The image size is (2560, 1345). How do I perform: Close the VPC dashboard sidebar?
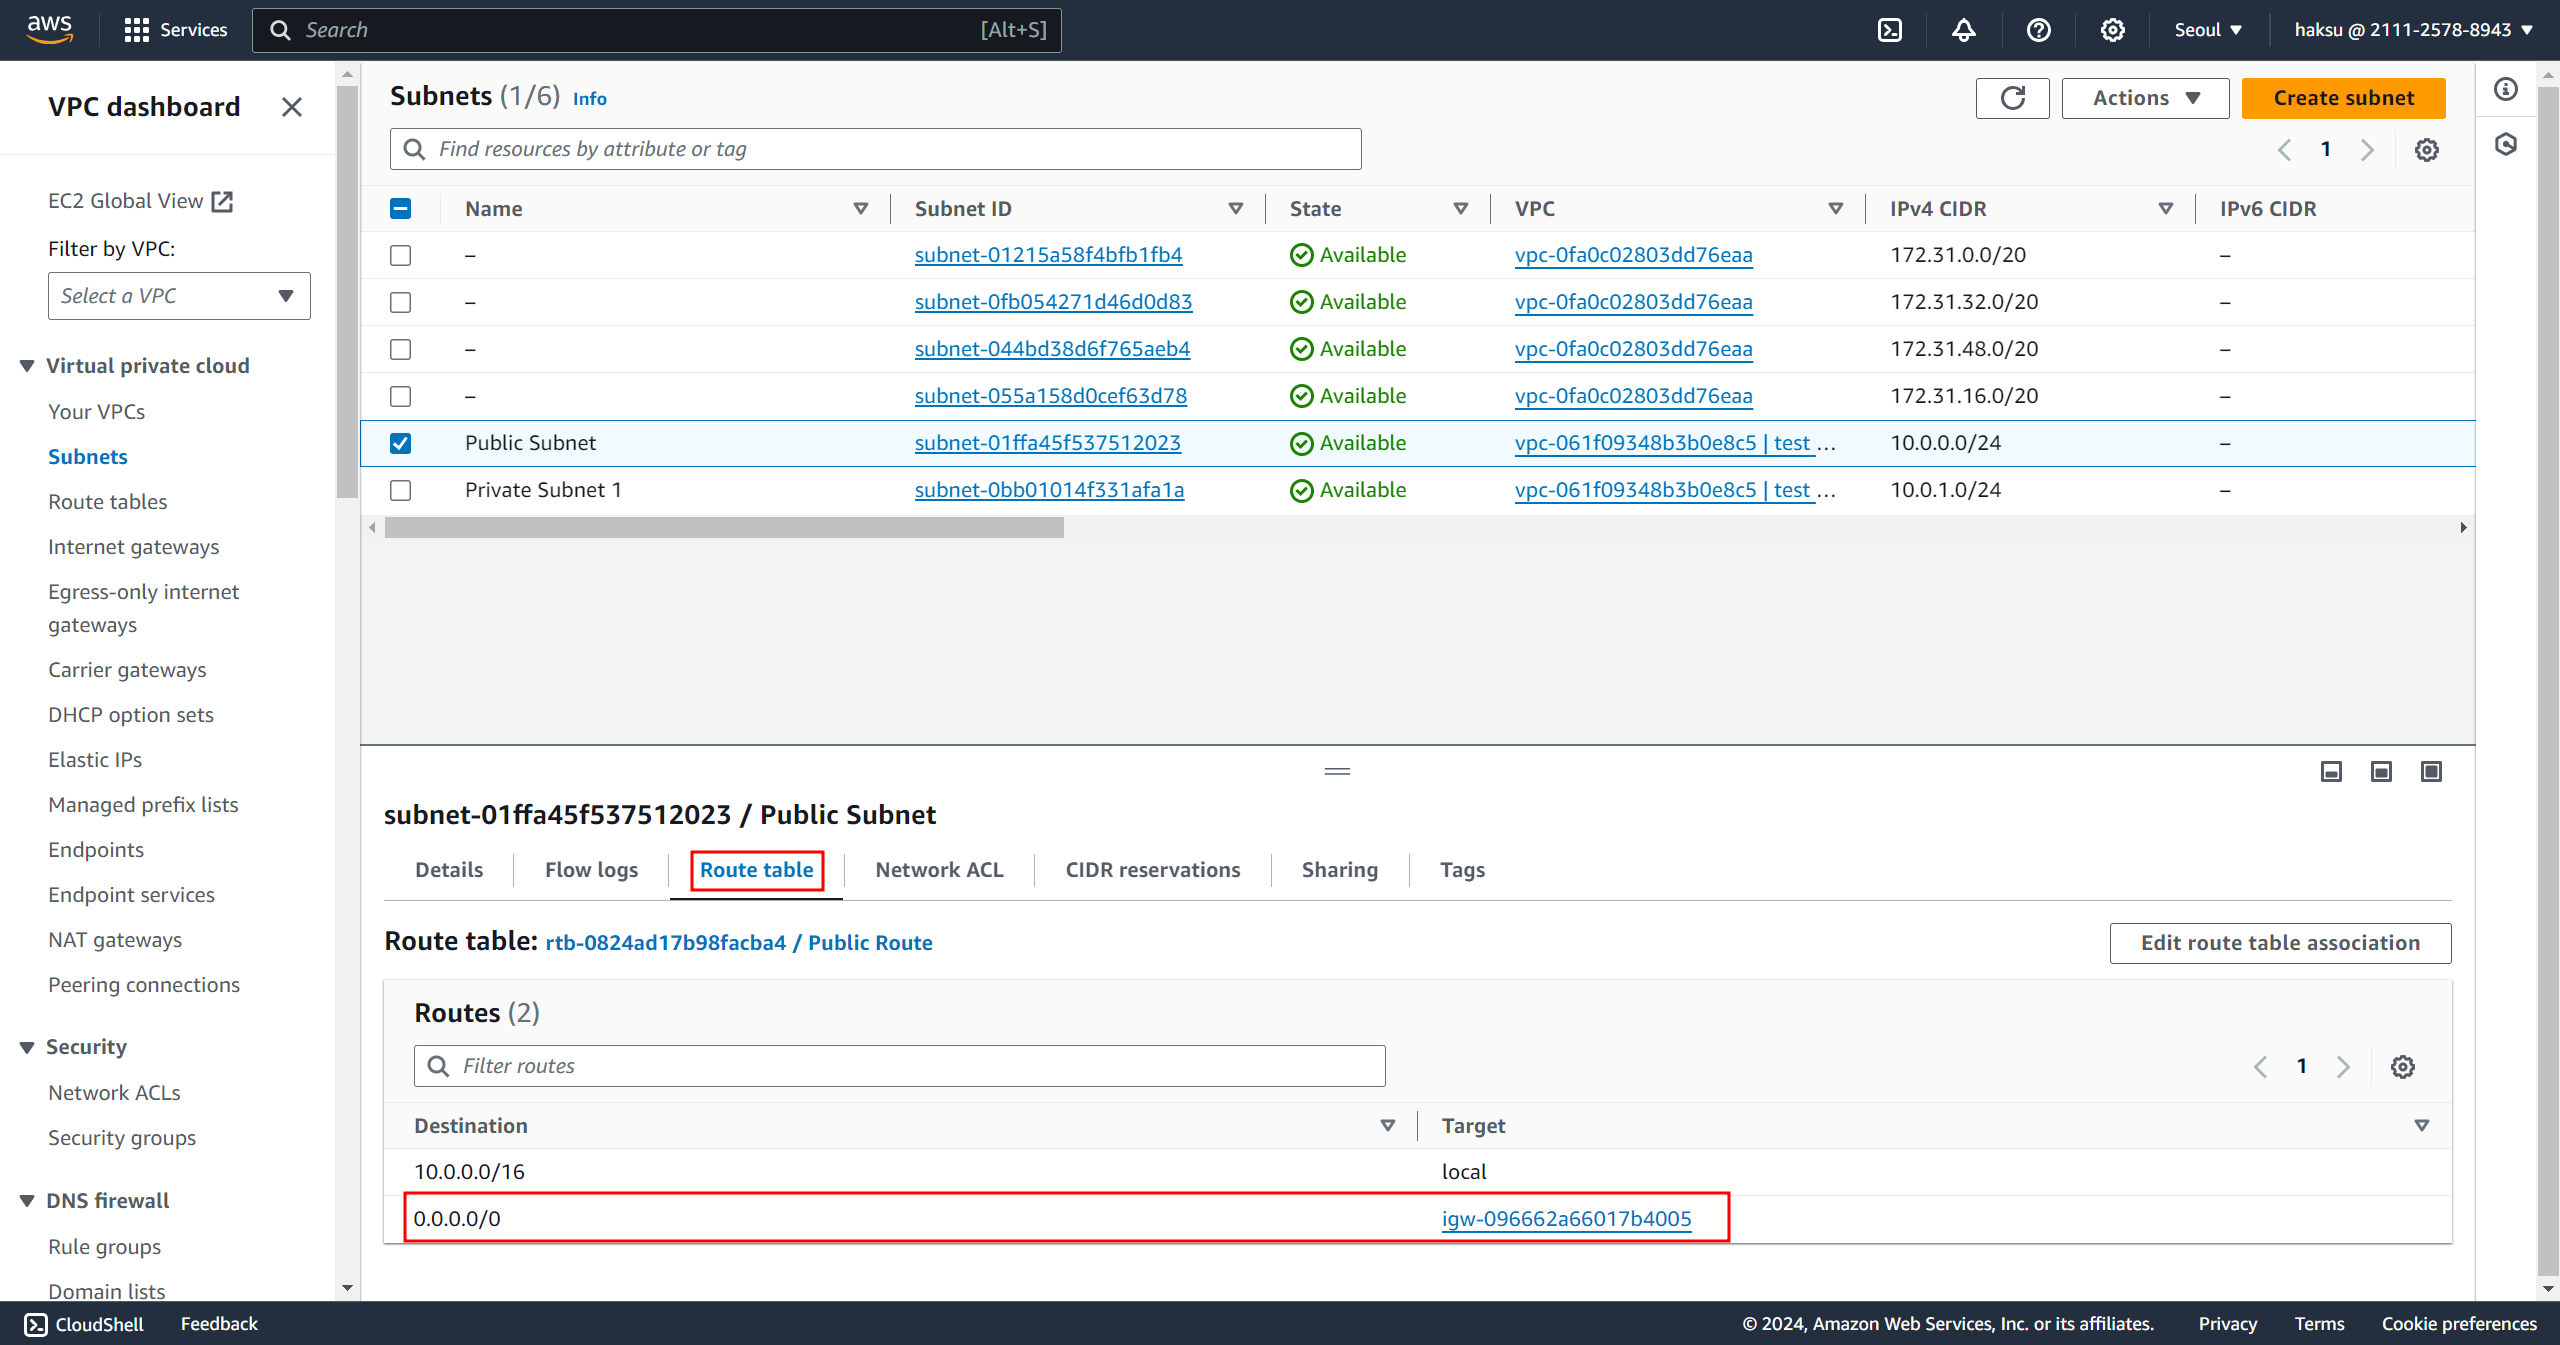click(291, 107)
